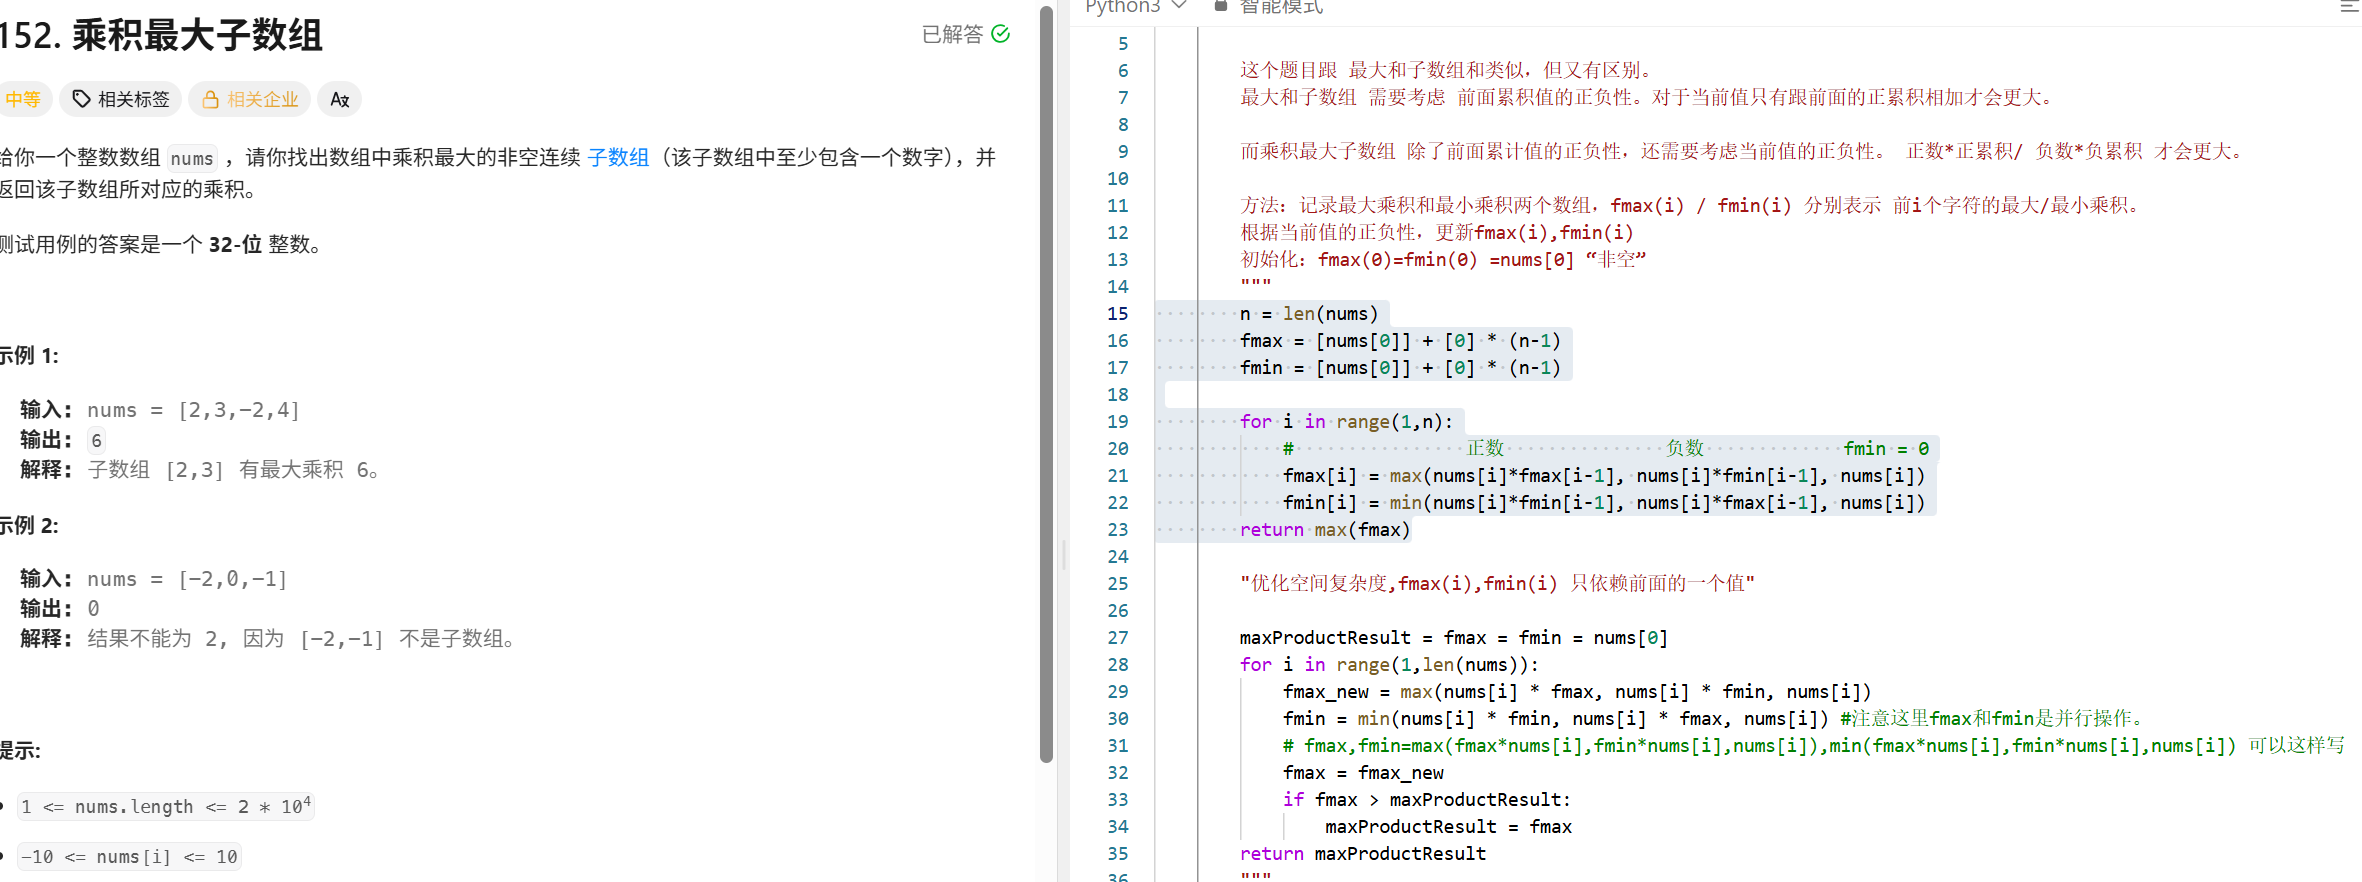
Task: Click the lock icon beside 智能模式
Action: click(x=1220, y=6)
